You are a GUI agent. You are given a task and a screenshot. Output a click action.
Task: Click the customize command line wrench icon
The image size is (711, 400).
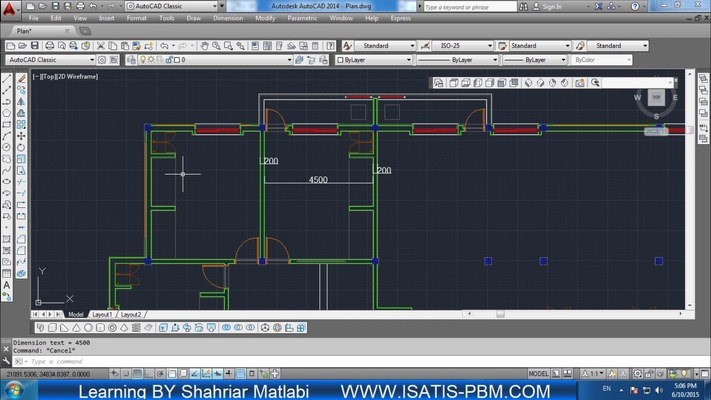point(6,361)
